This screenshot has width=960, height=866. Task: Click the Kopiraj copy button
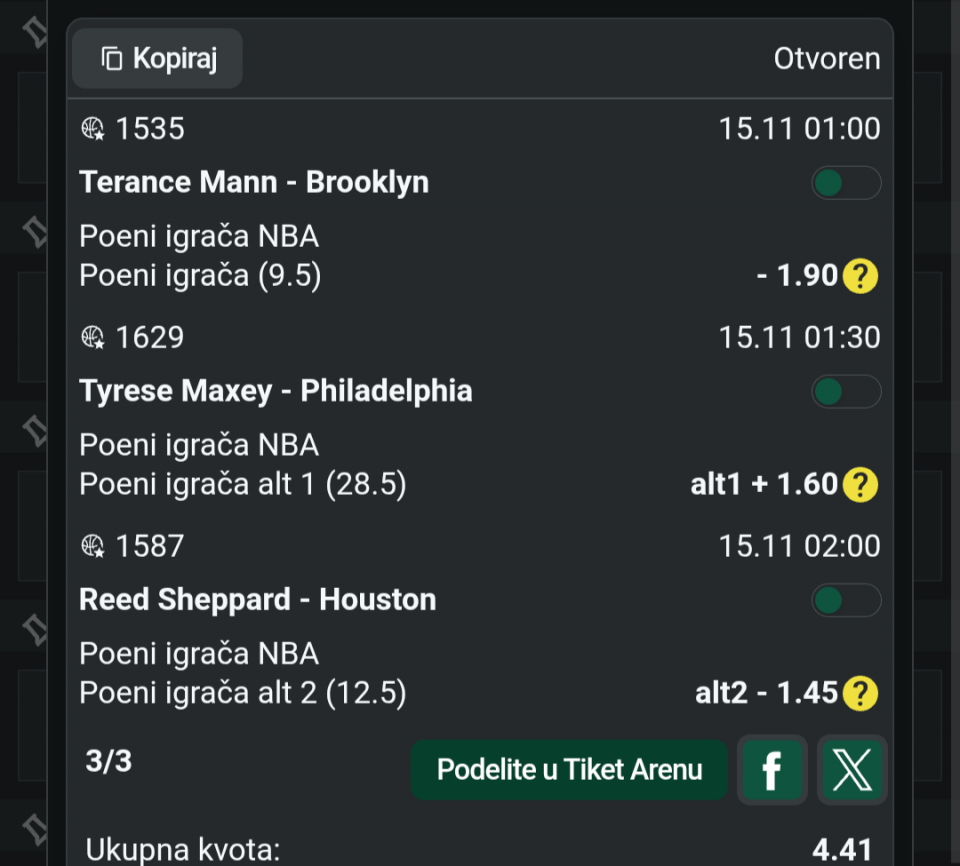[x=158, y=58]
